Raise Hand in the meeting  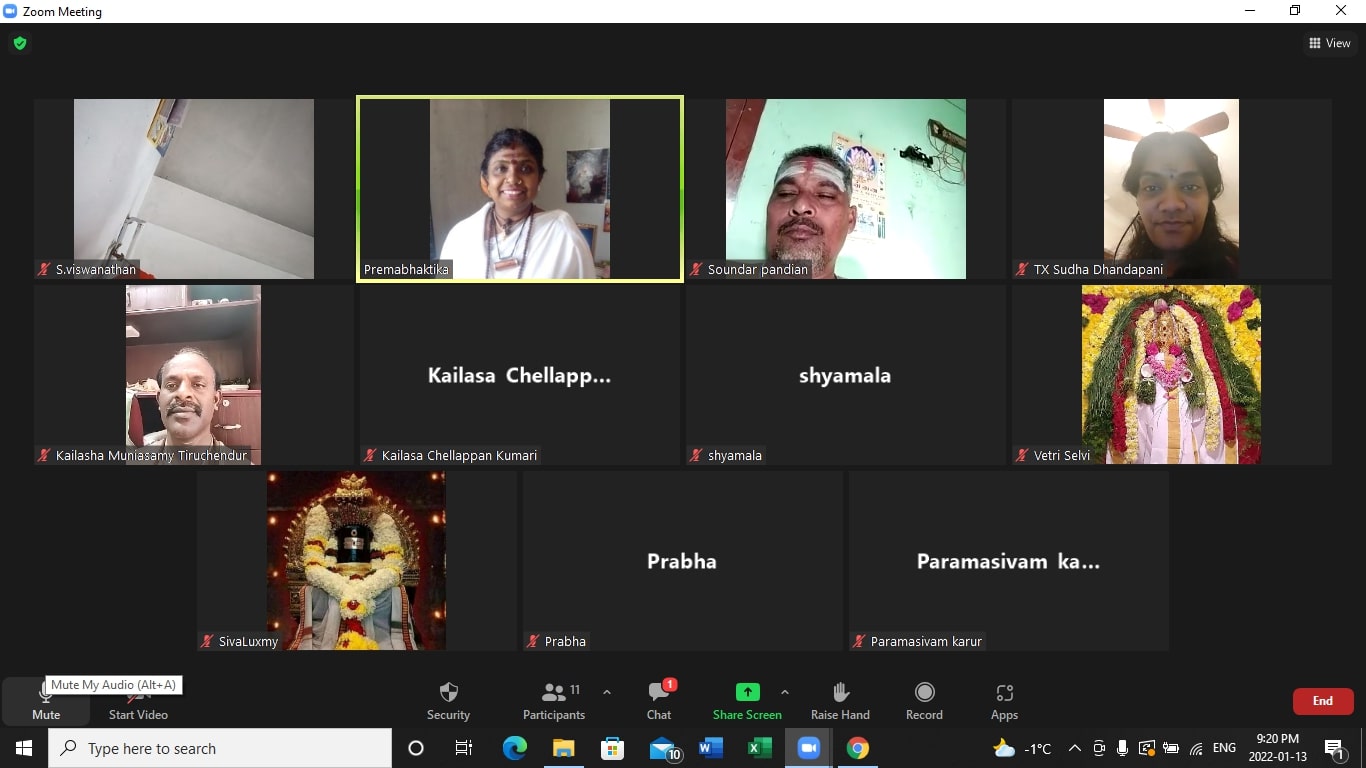840,700
